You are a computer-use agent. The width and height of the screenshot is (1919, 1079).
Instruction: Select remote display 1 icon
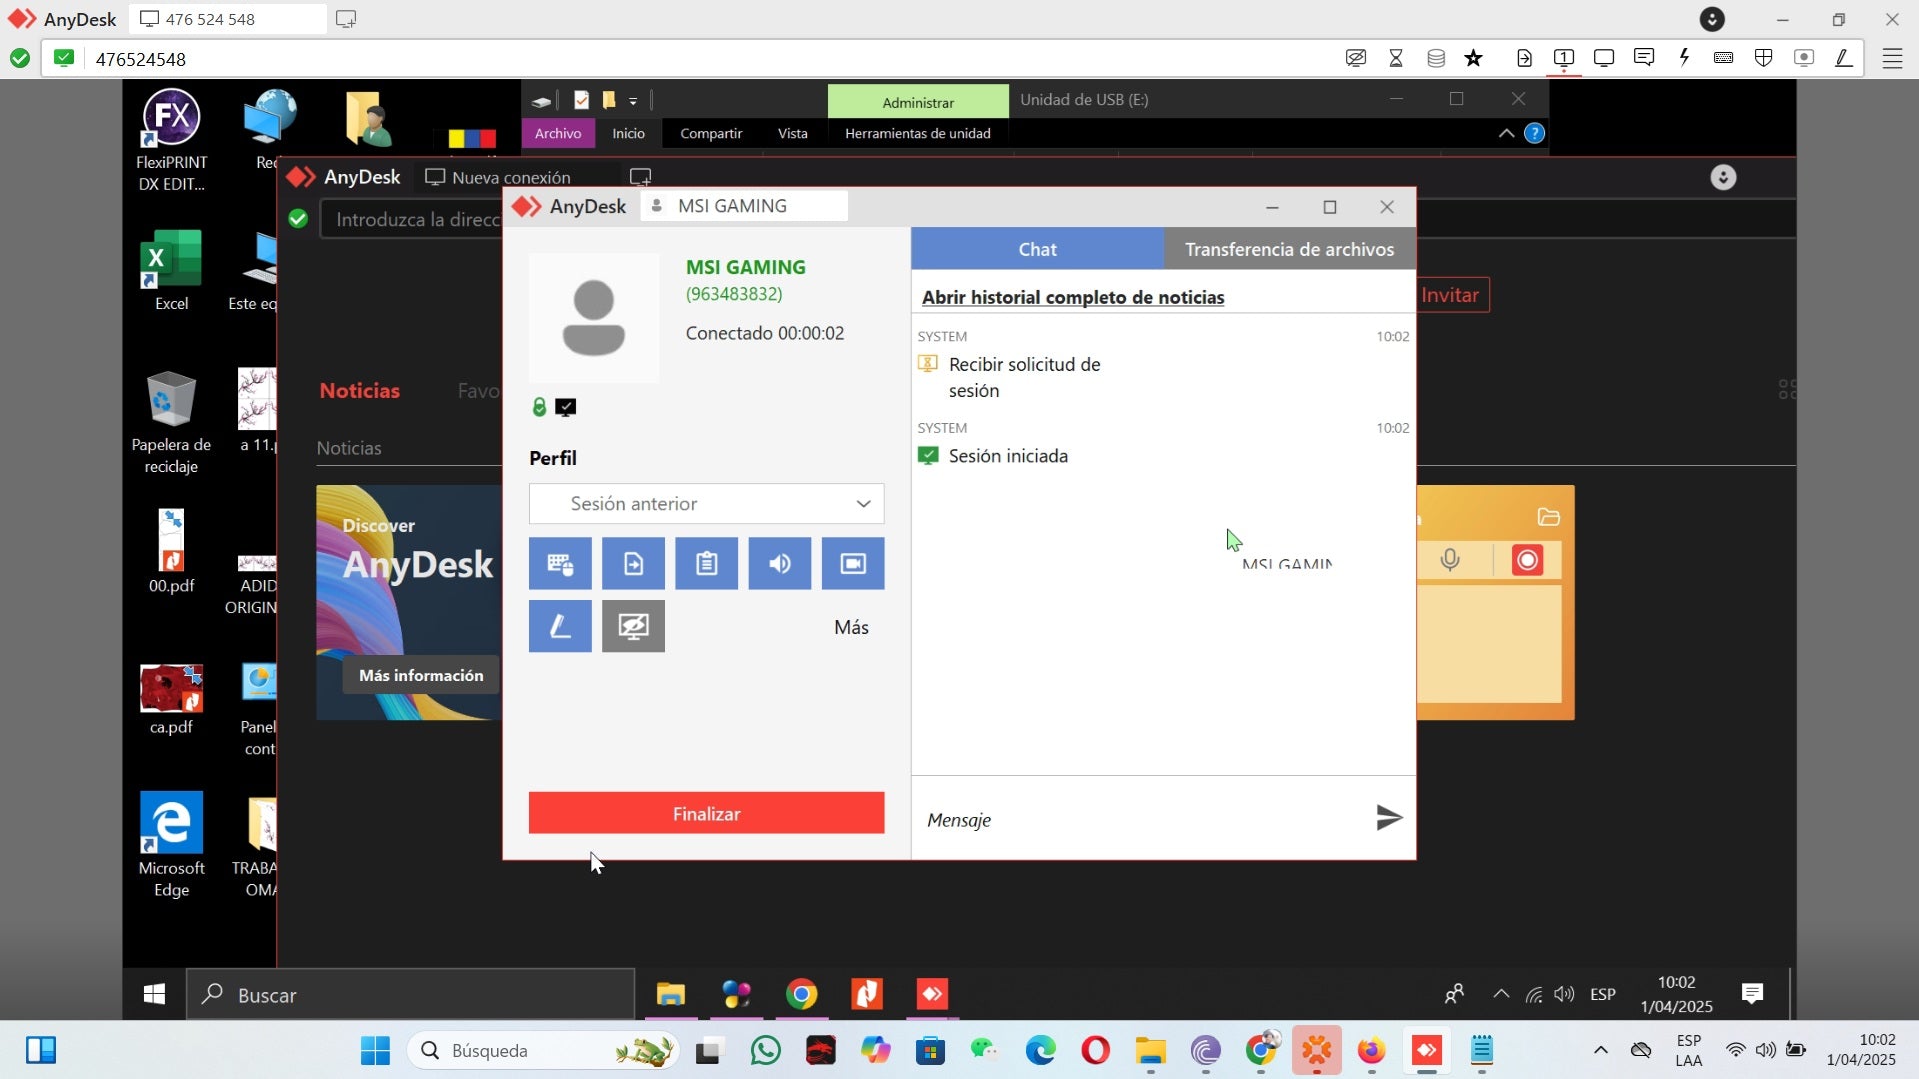(x=1564, y=58)
